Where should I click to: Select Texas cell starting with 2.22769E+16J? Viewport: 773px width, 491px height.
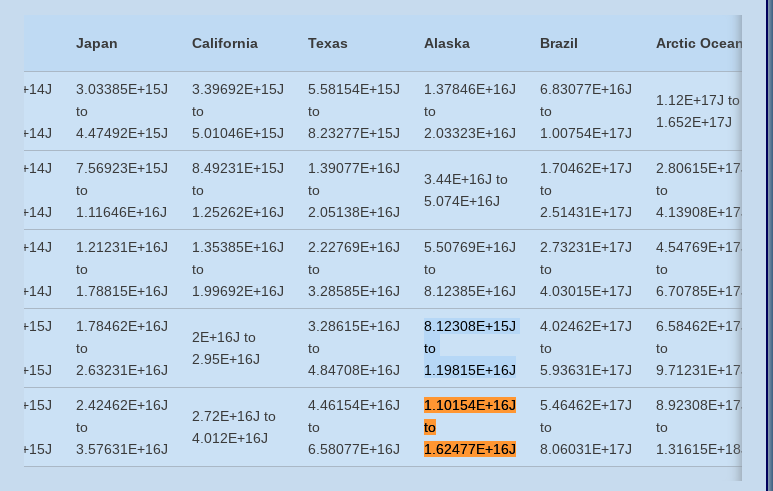point(354,269)
